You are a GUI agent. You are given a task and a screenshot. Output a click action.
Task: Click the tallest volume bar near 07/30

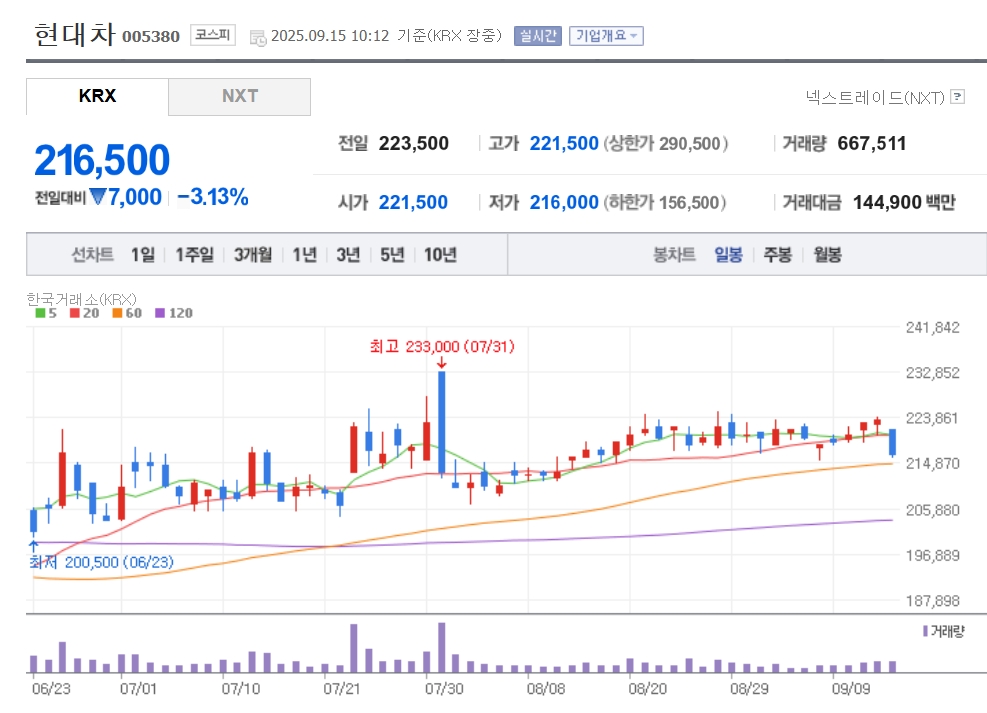[x=442, y=648]
